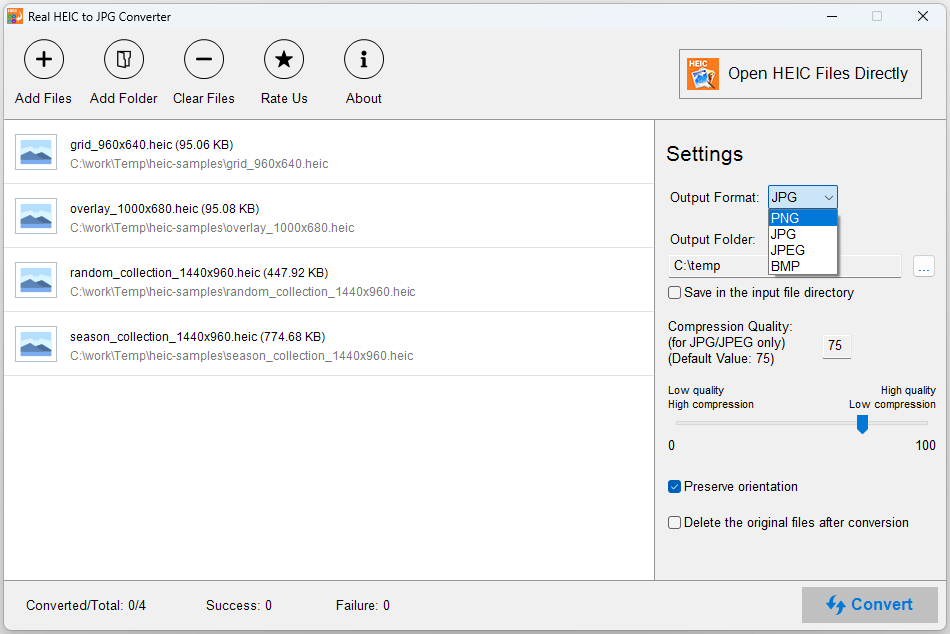This screenshot has height=634, width=950.
Task: Click the output folder browse button
Action: 924,265
